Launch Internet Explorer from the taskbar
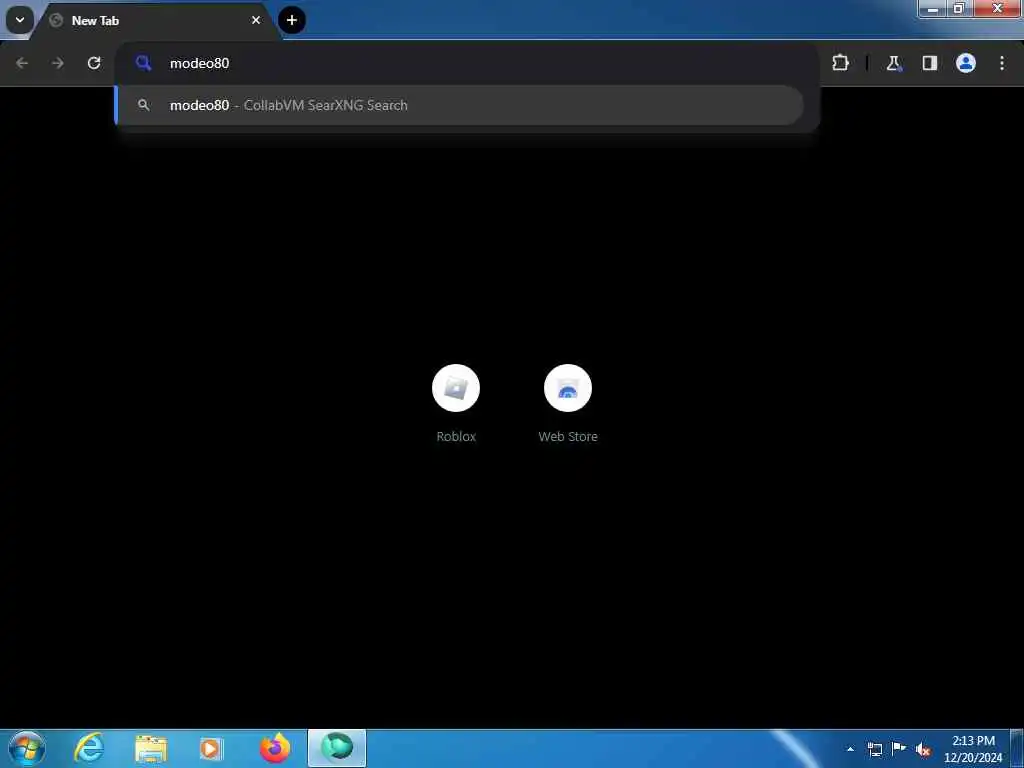This screenshot has width=1024, height=768. 89,748
